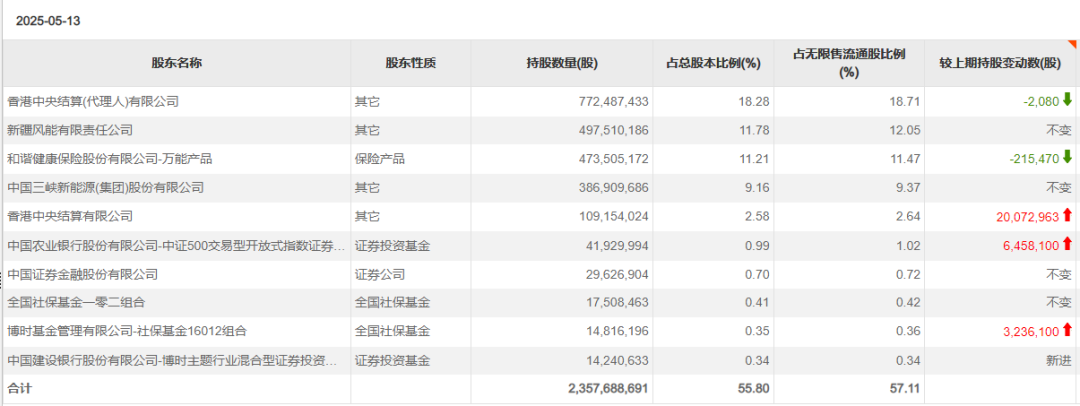1080x406 pixels.
Task: Click 不变 in the 全国社保基金一零二组合 row
Action: (x=1060, y=303)
